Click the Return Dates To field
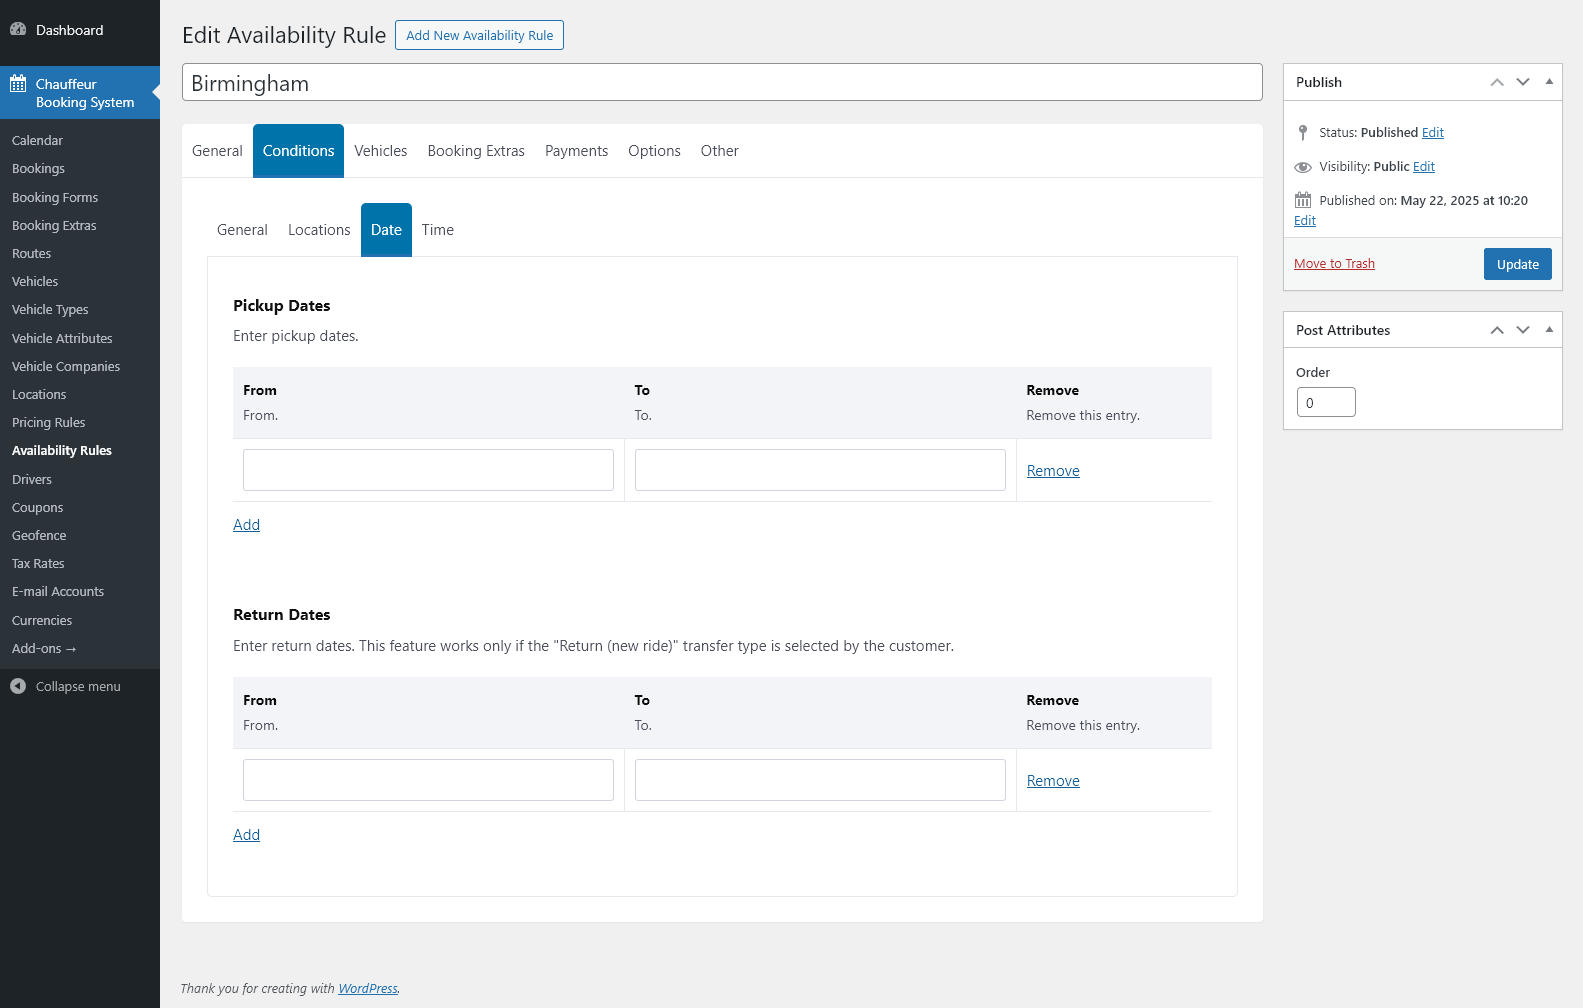The image size is (1583, 1008). pos(820,780)
